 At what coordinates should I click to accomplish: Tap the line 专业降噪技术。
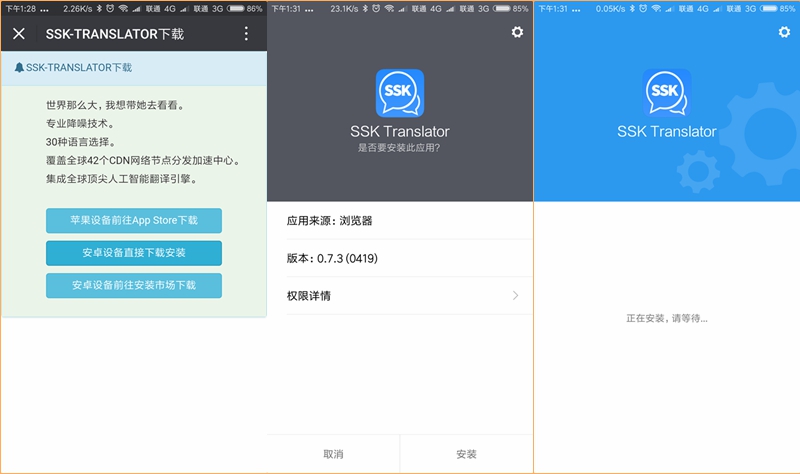pyautogui.click(x=81, y=123)
